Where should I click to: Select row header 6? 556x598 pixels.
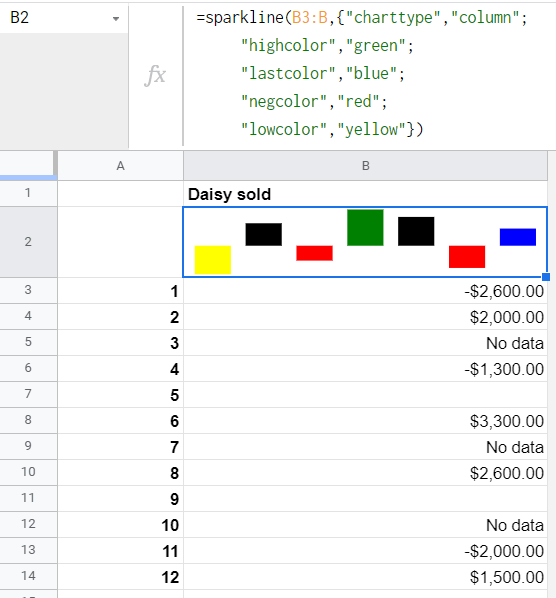tap(28, 368)
